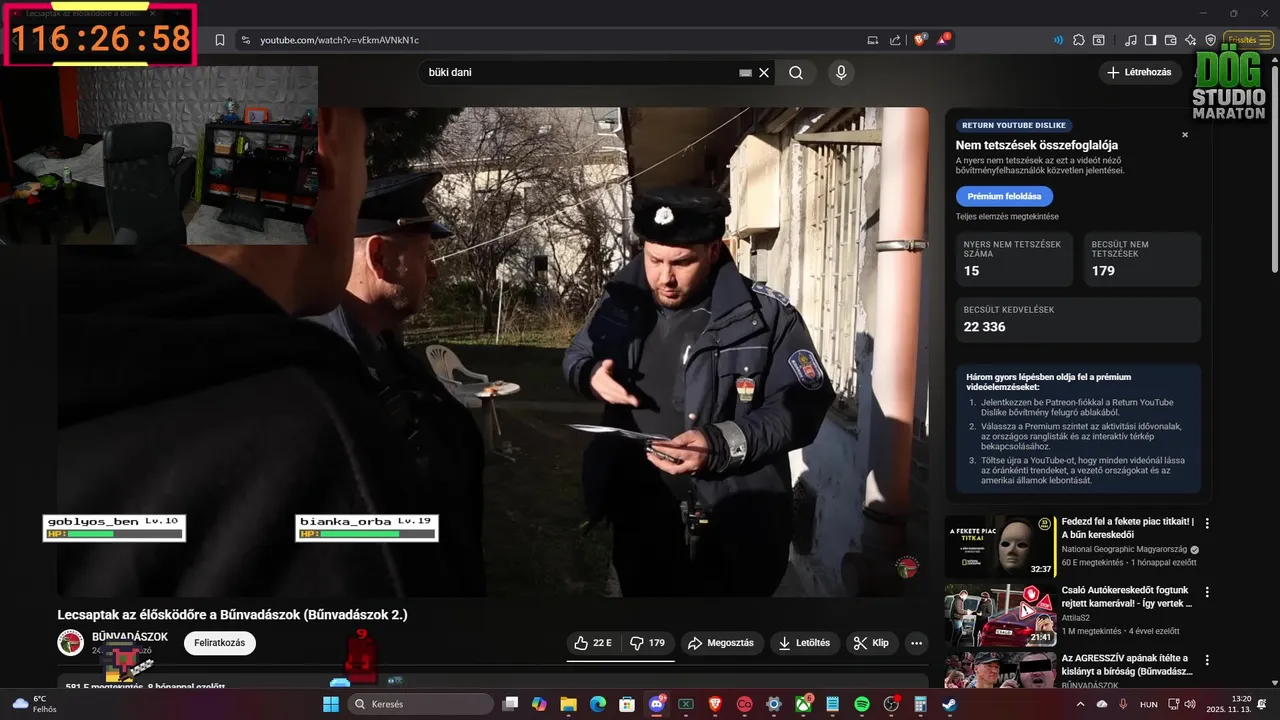Viewport: 1280px width, 720px height.
Task: Click the blue sound-wave extension icon
Action: [x=1058, y=40]
